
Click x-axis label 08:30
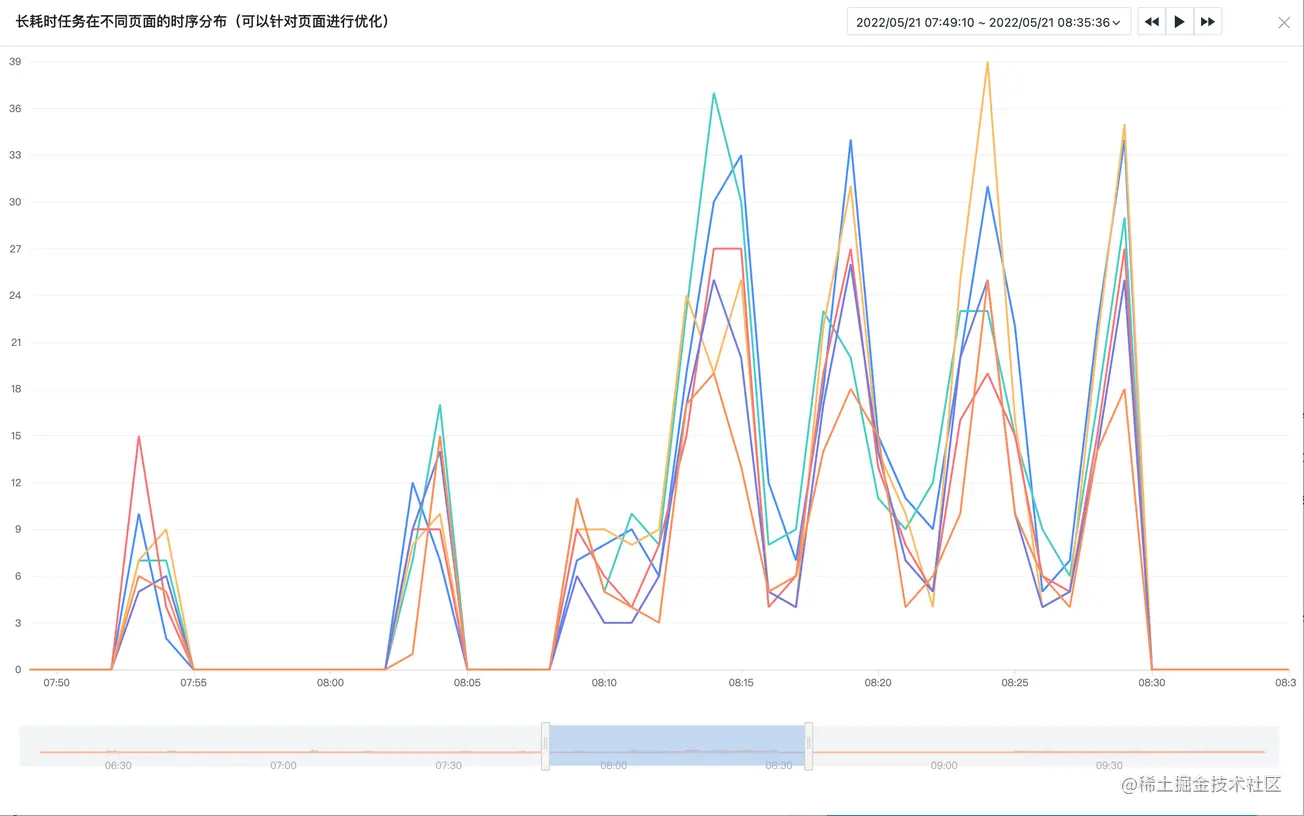pos(1152,683)
